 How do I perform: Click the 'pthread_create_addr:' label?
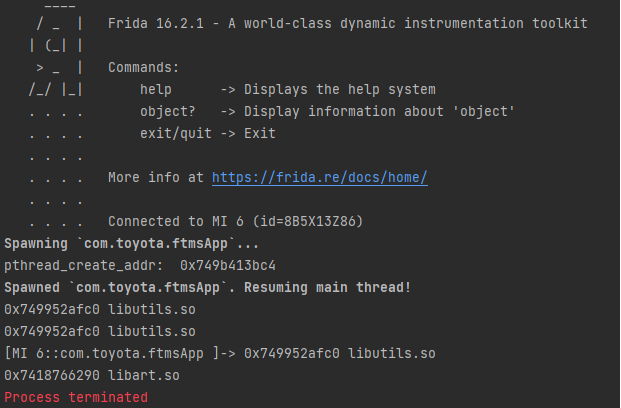point(85,265)
